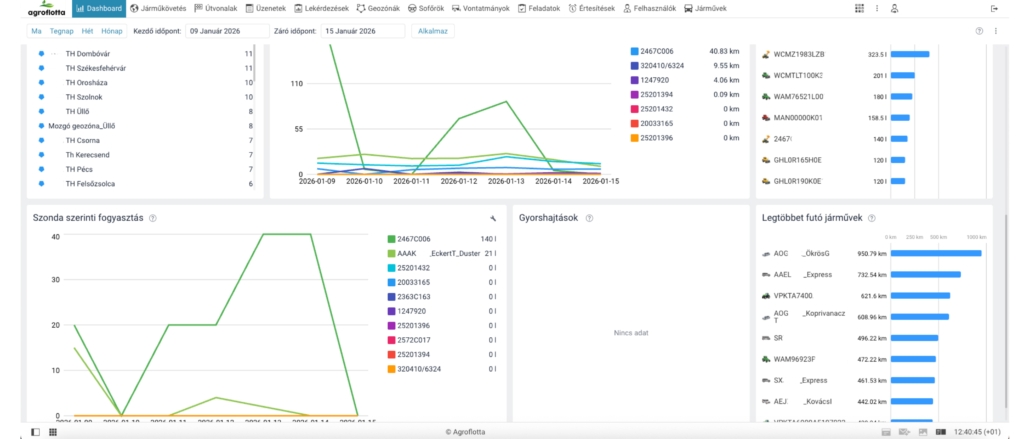1030x439 pixels.
Task: Open the apps grid icon in header
Action: tap(860, 9)
